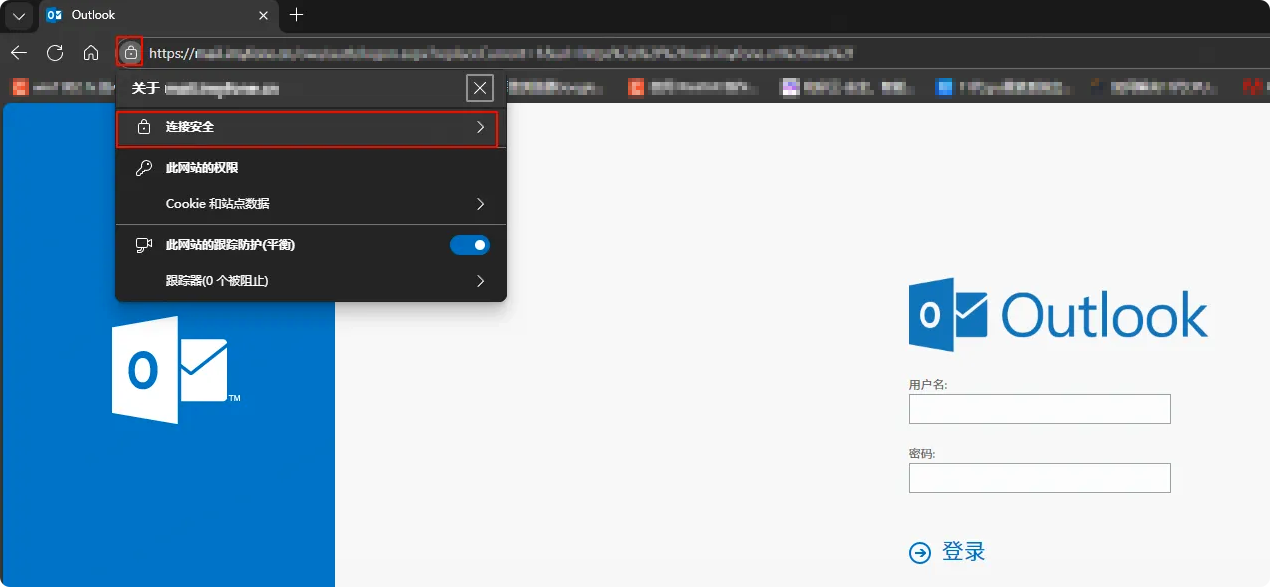Click the key icon for site permissions
The height and width of the screenshot is (587, 1270).
tap(144, 168)
